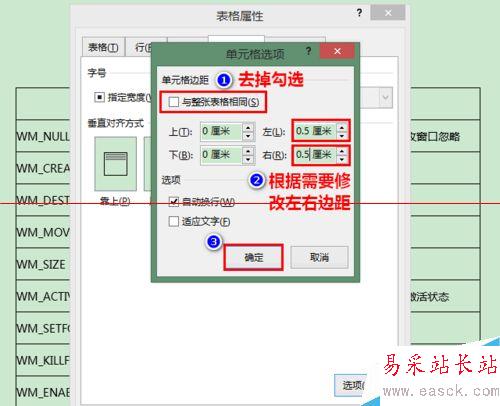This screenshot has height=406, width=500.
Task: Select WM_MOV cell in document table
Action: pos(43,232)
